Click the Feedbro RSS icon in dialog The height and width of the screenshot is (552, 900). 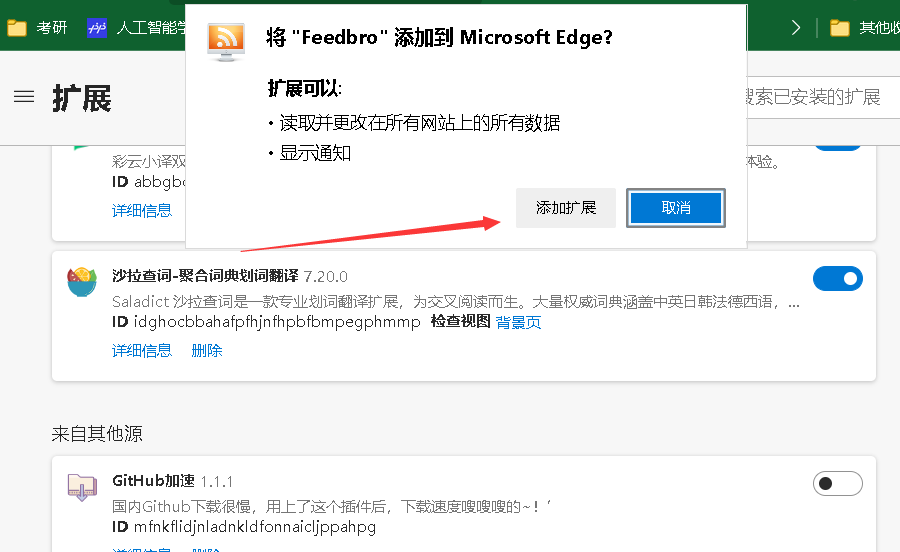pyautogui.click(x=226, y=41)
